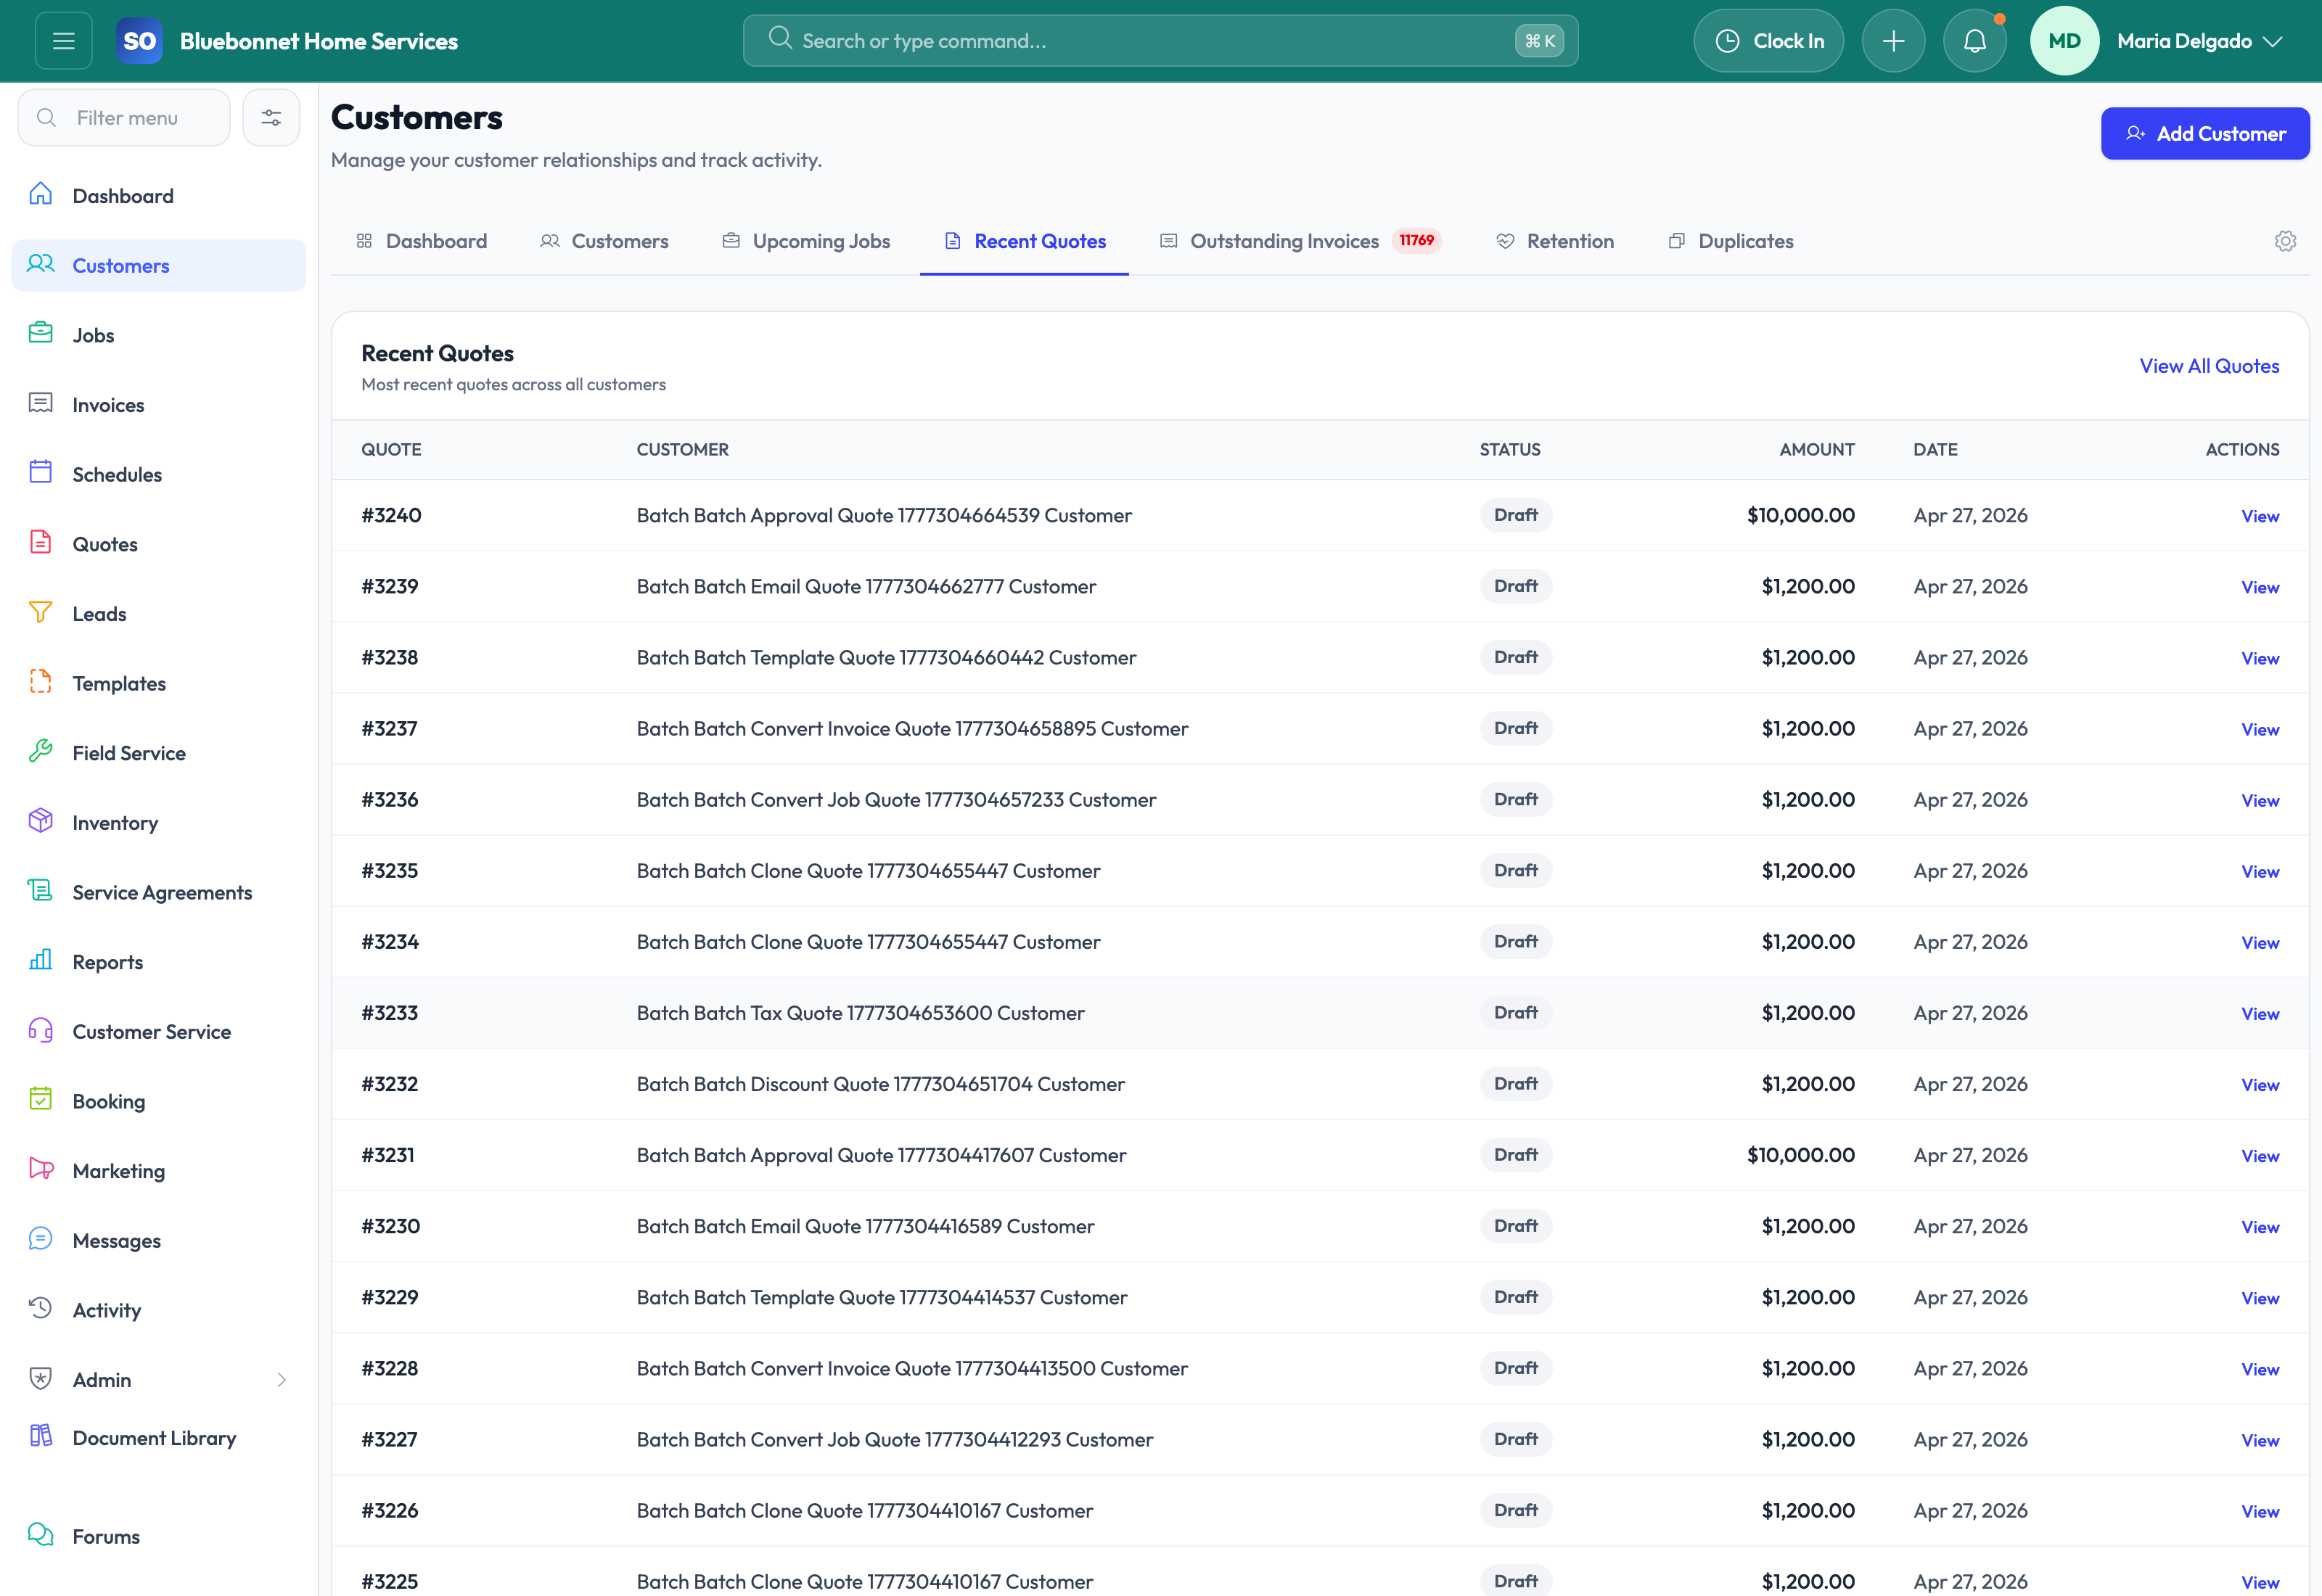Image resolution: width=2322 pixels, height=1596 pixels.
Task: View quote #3231
Action: coord(2260,1156)
